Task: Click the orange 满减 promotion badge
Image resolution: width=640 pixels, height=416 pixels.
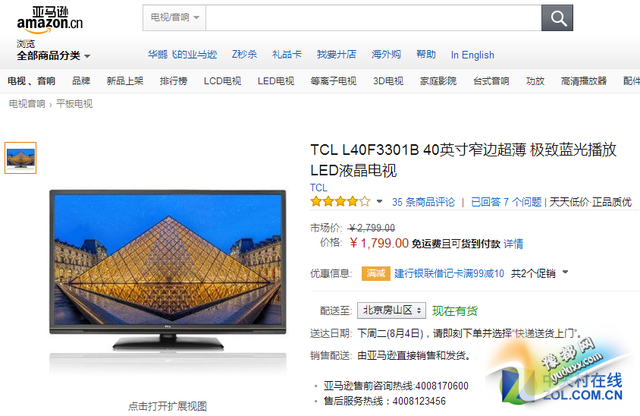Action: [x=376, y=273]
